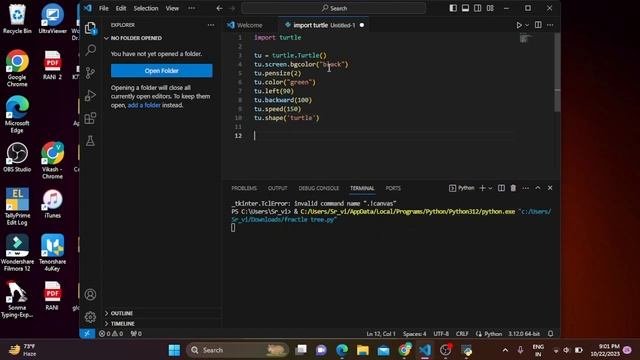
Task: Change indentation via Spaces: 4
Action: point(414,333)
